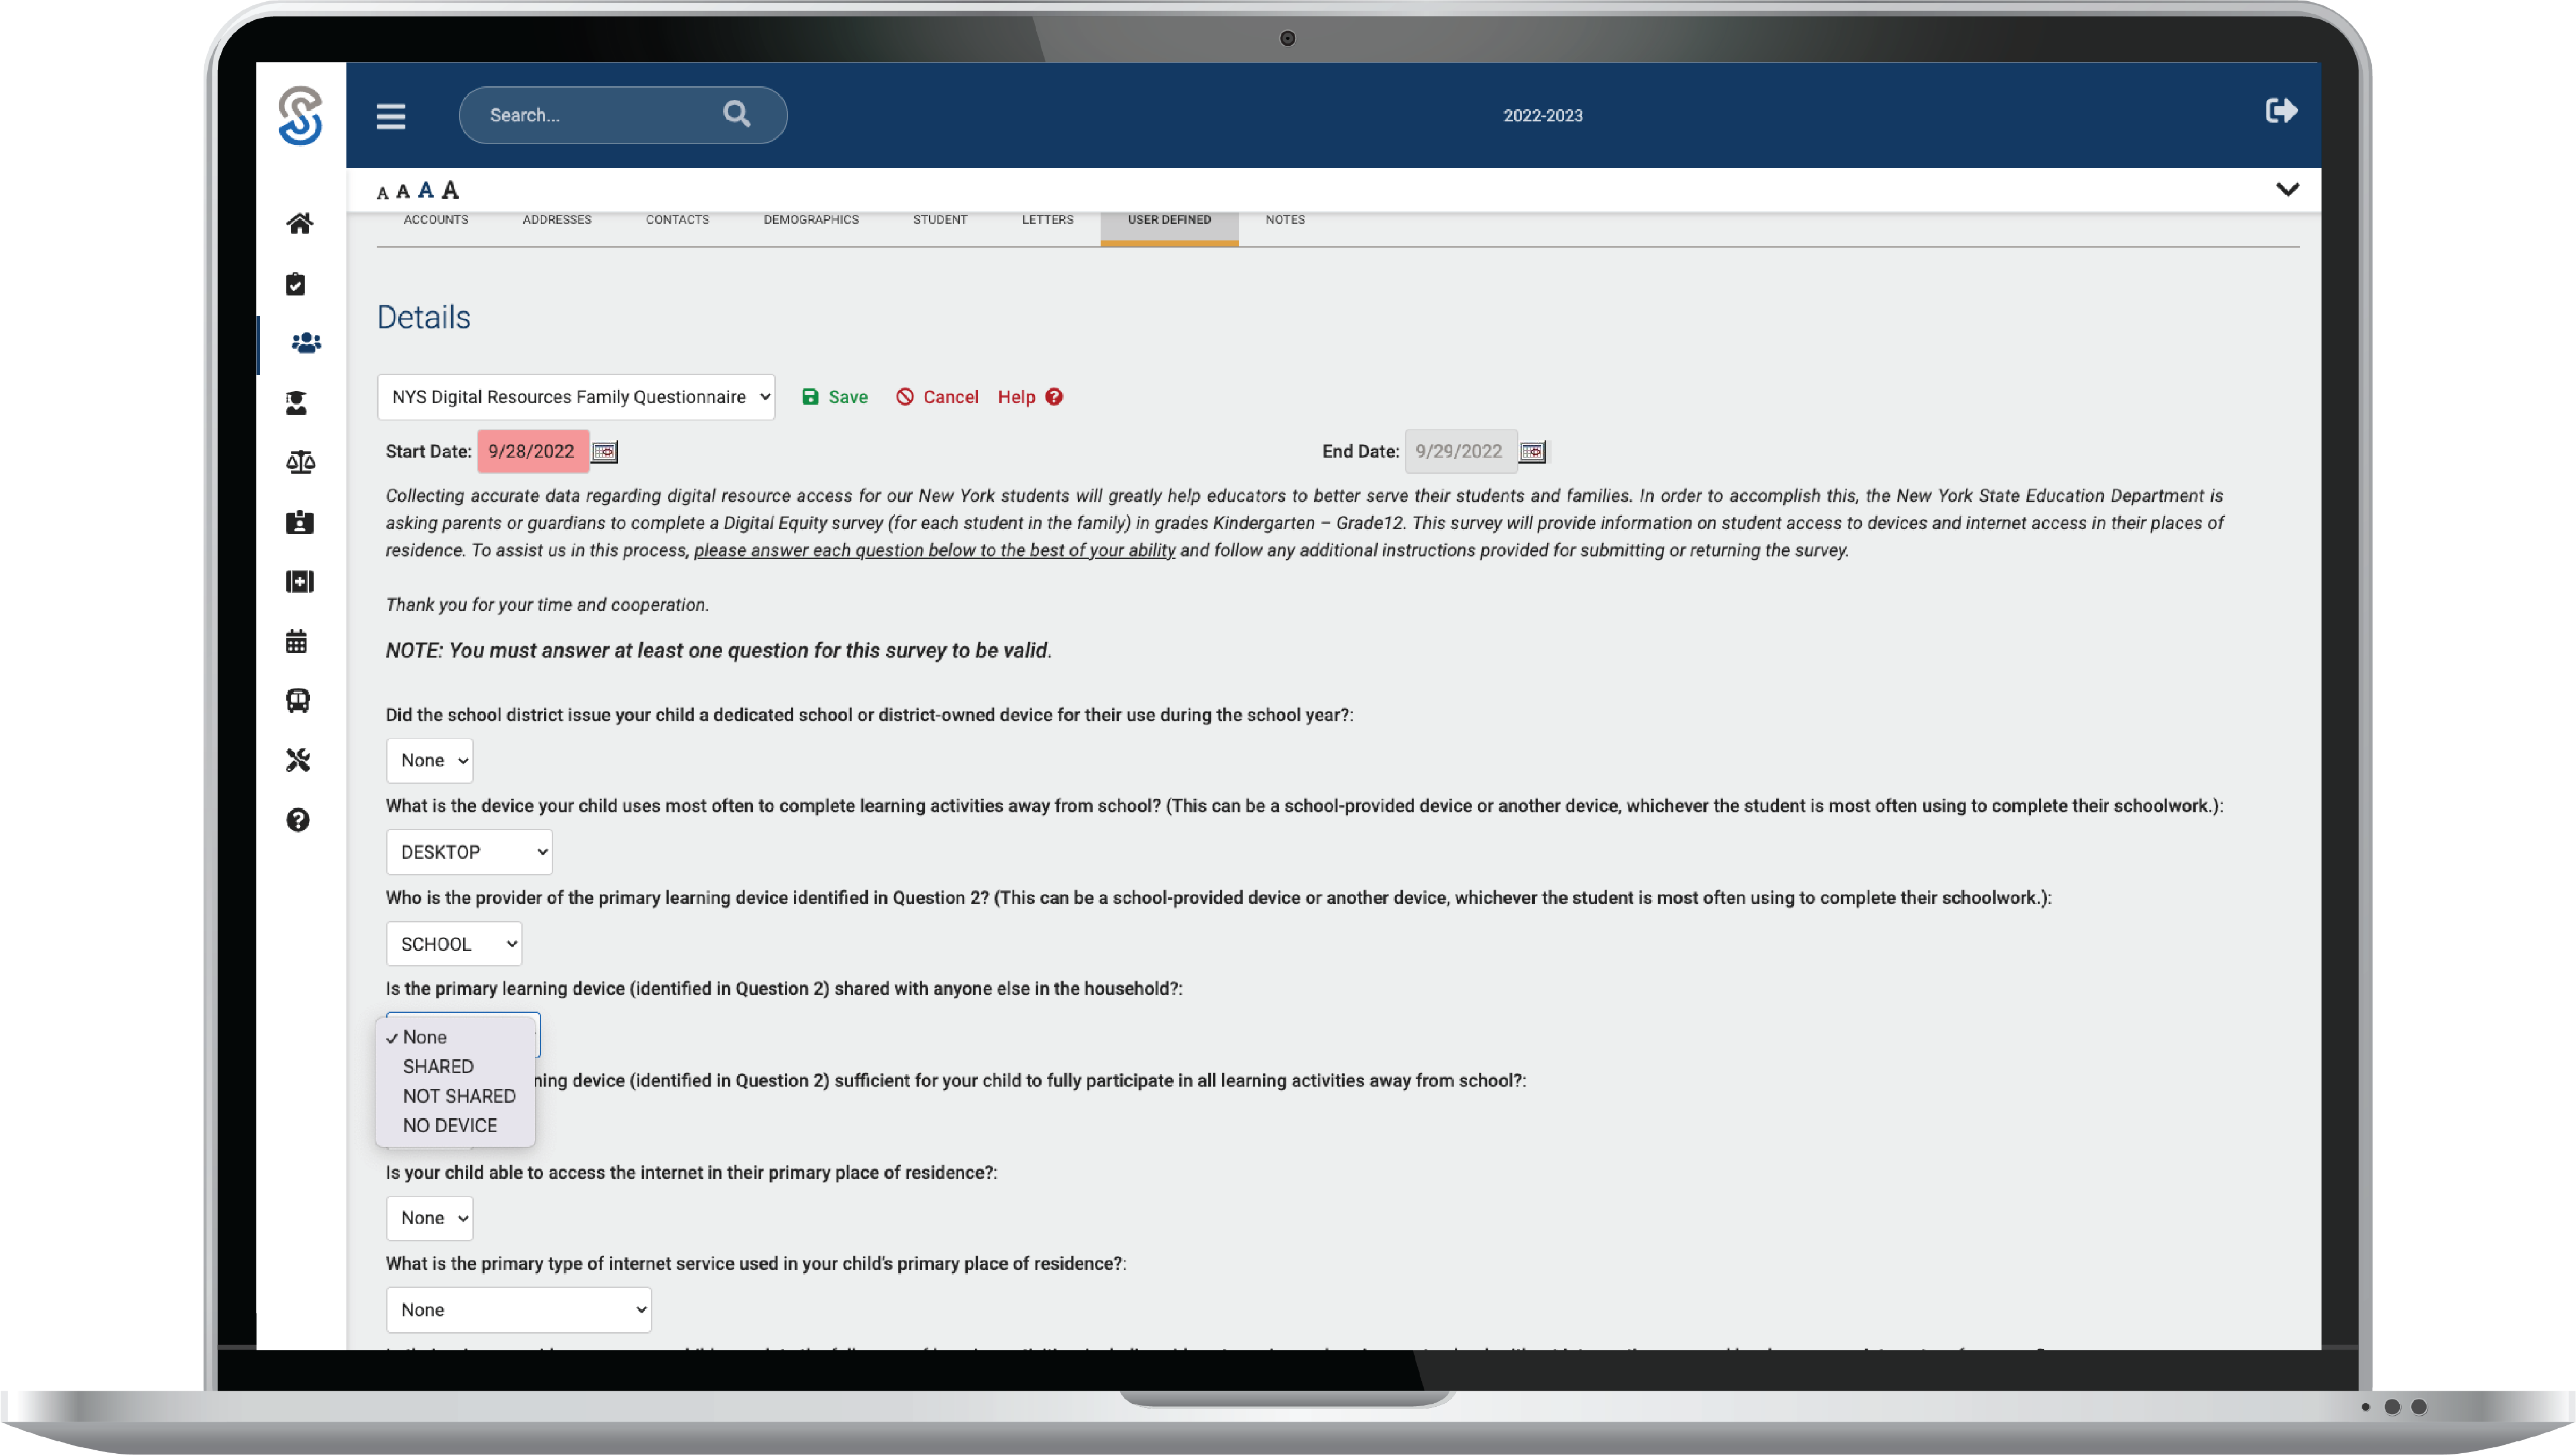Click the Clipboard/Reports icon in sidebar
2576x1455 pixels.
click(x=299, y=283)
